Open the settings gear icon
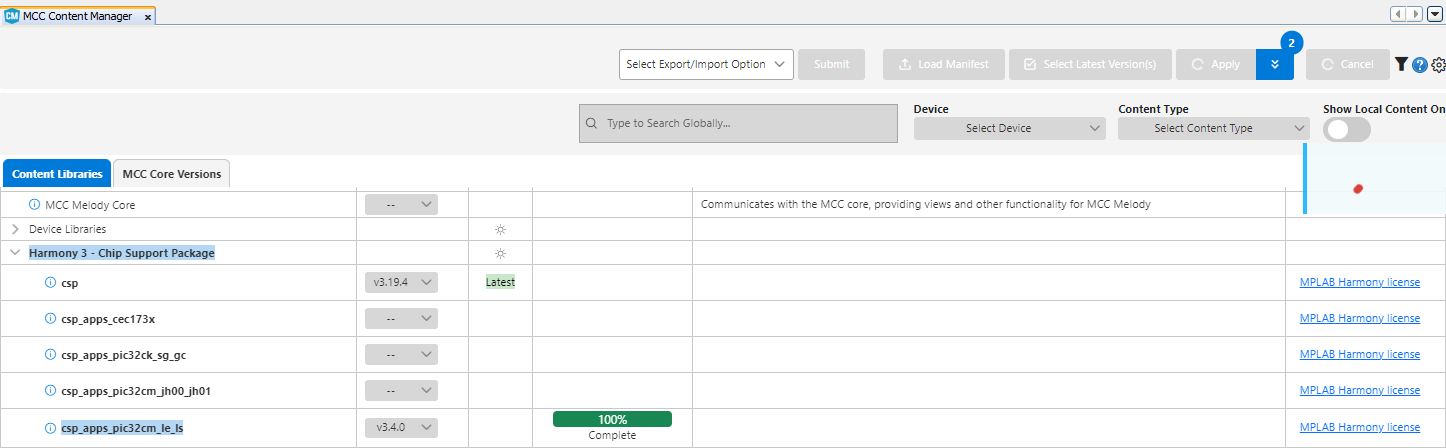Screen dimensions: 1446x448 coord(1438,65)
